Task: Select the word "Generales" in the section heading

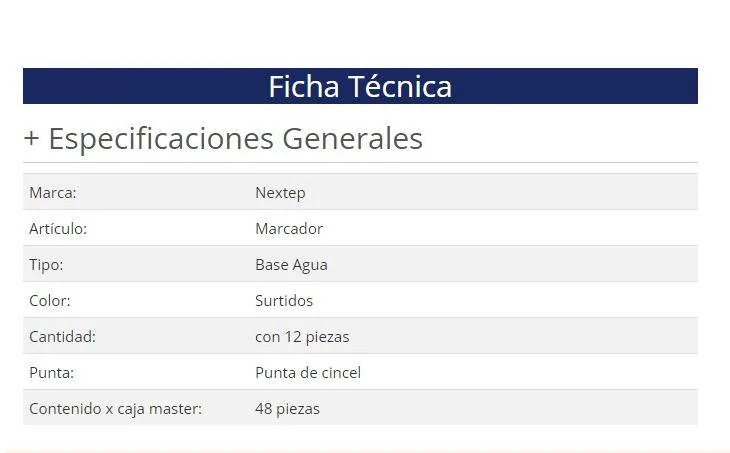Action: pyautogui.click(x=352, y=139)
